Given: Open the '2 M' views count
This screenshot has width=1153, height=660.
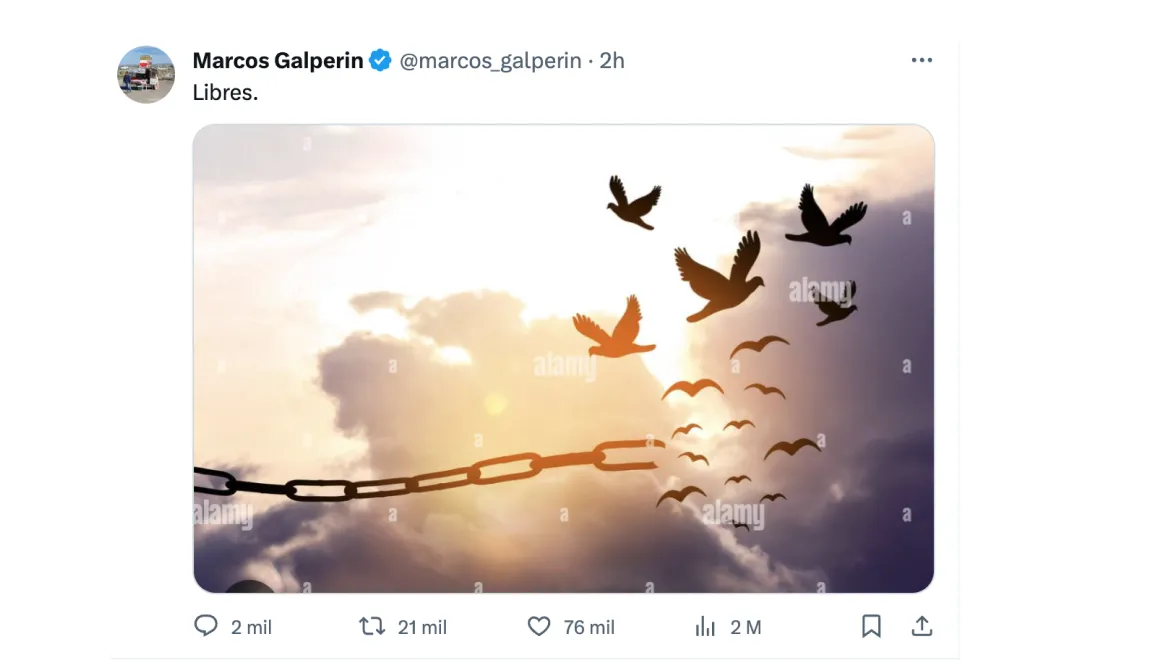Looking at the screenshot, I should coord(745,627).
